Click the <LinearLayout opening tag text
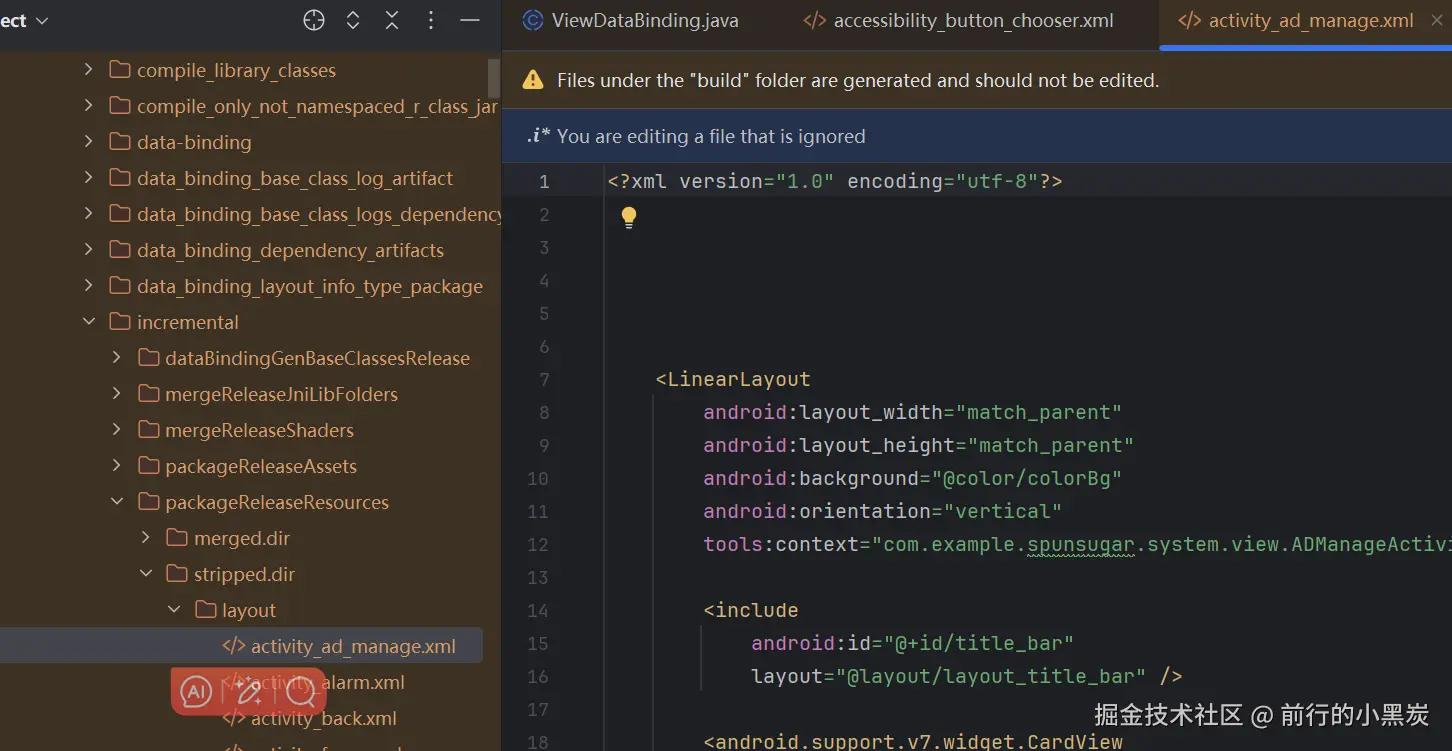This screenshot has width=1452, height=751. pos(733,380)
